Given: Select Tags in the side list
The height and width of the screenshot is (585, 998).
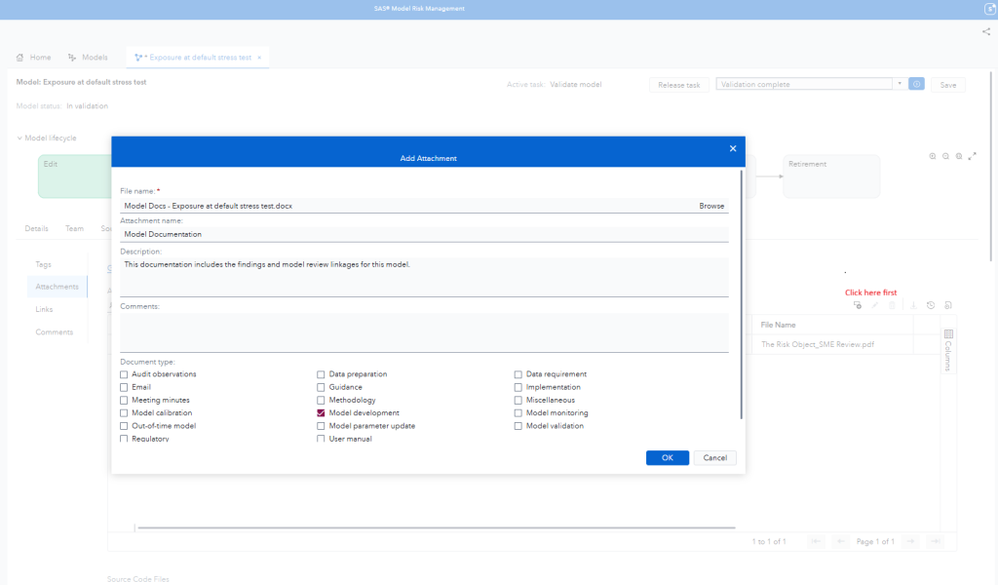Looking at the screenshot, I should [43, 264].
